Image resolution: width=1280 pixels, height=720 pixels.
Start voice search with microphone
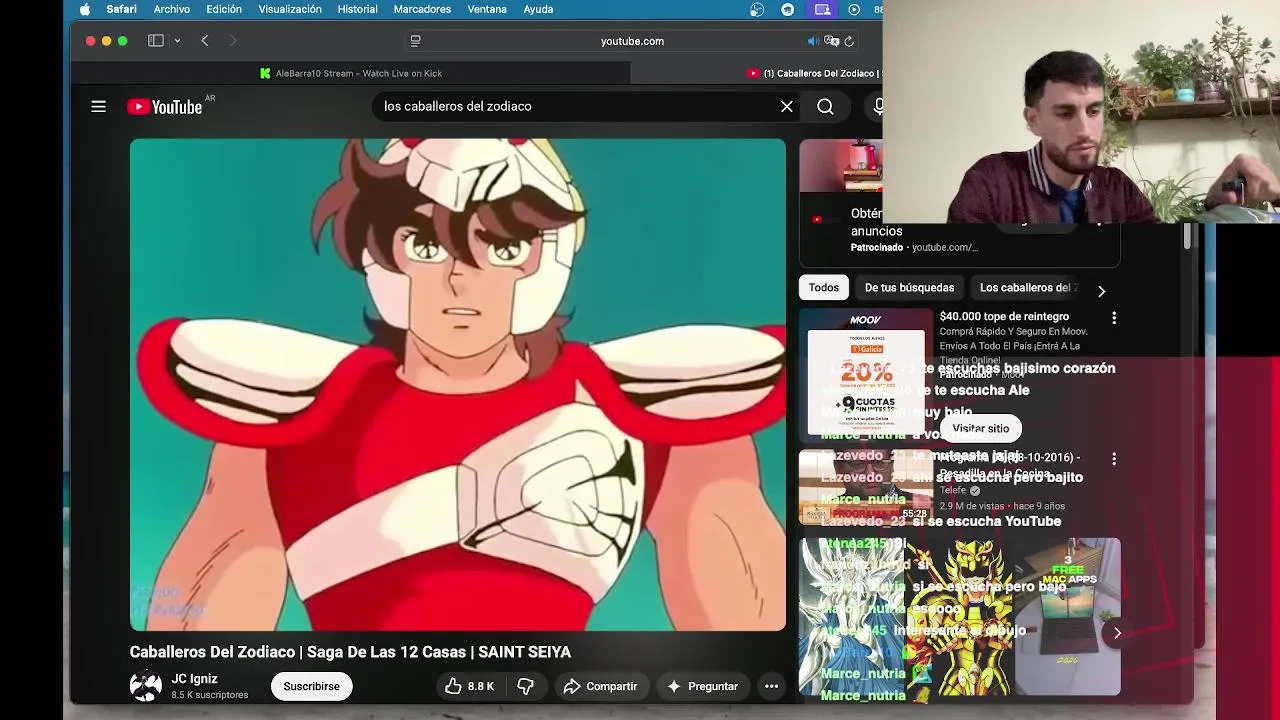click(877, 106)
